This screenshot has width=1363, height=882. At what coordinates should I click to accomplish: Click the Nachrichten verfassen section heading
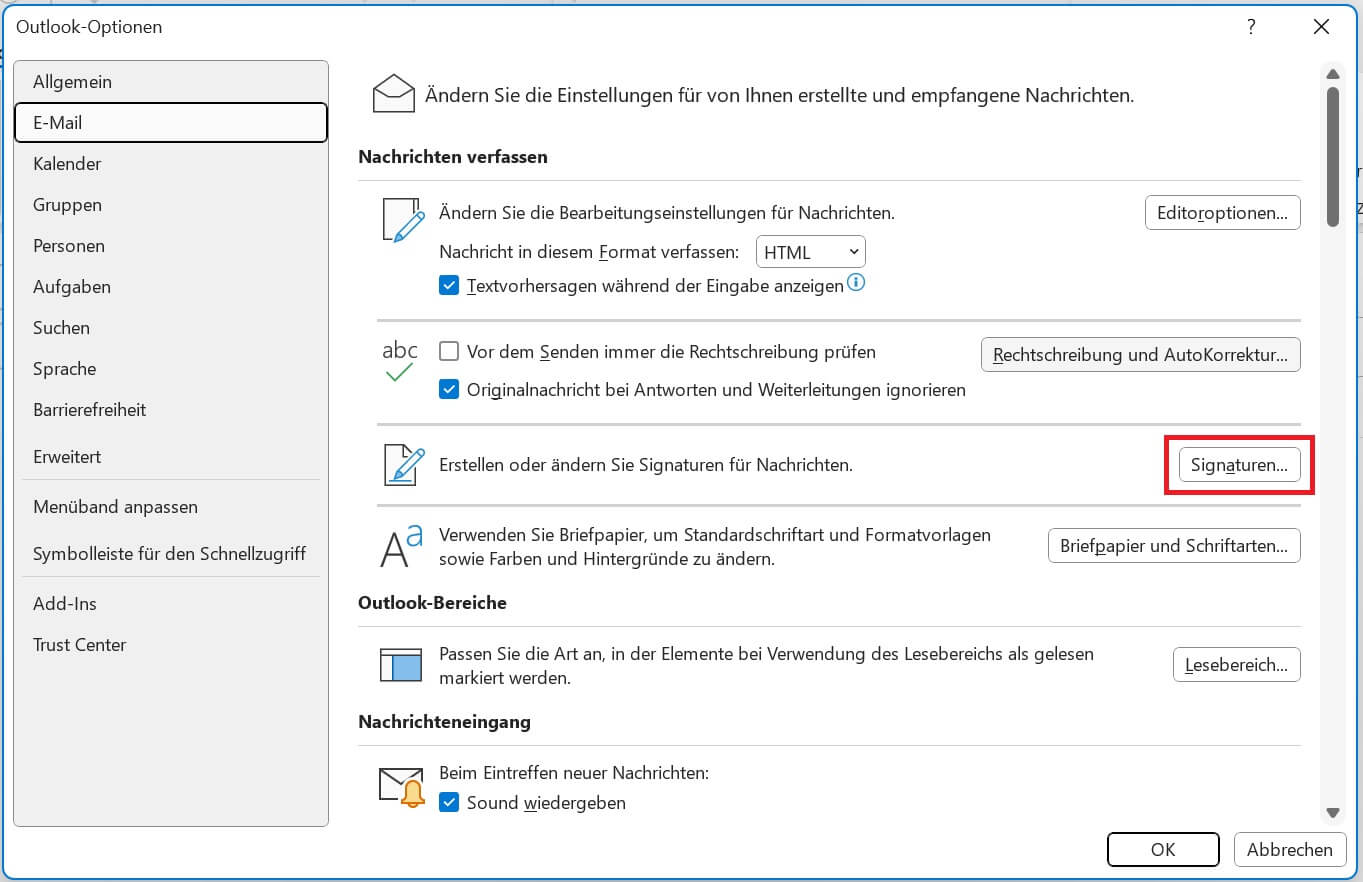pyautogui.click(x=453, y=157)
